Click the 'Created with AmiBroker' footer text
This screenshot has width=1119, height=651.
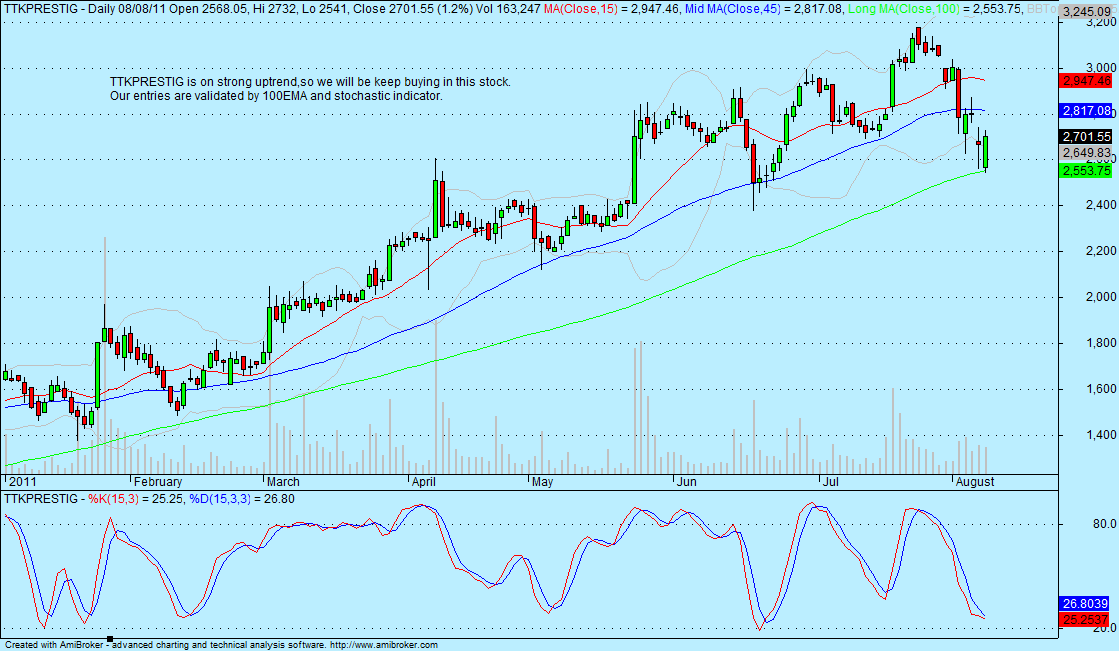coord(55,645)
